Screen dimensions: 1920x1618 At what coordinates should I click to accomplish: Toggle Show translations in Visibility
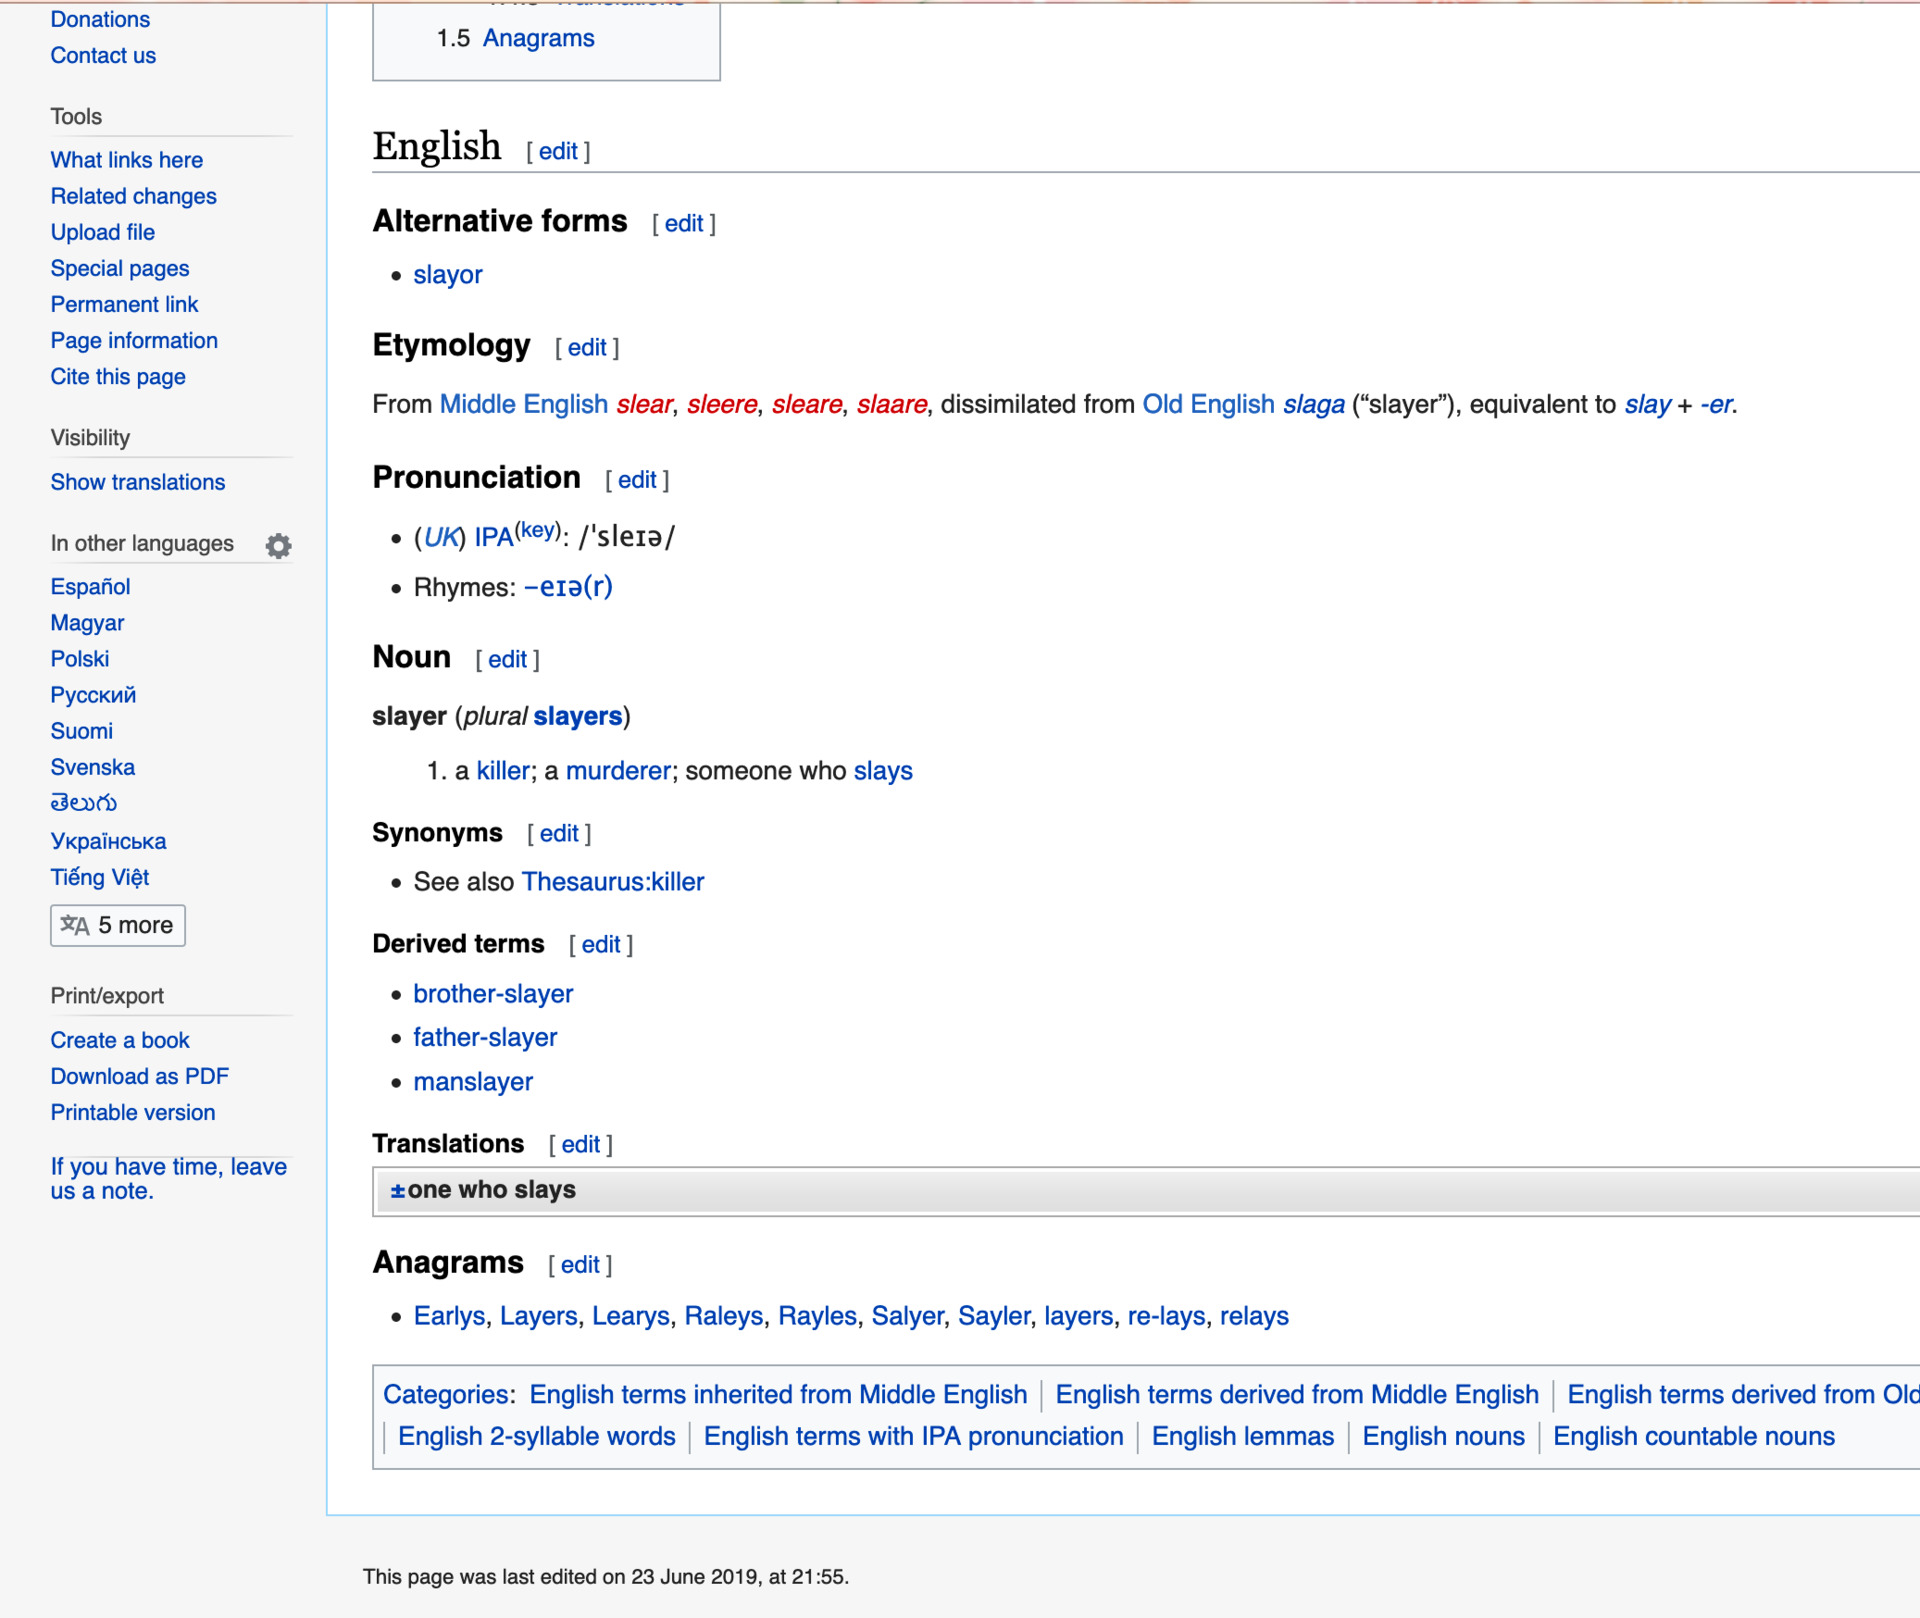138,482
